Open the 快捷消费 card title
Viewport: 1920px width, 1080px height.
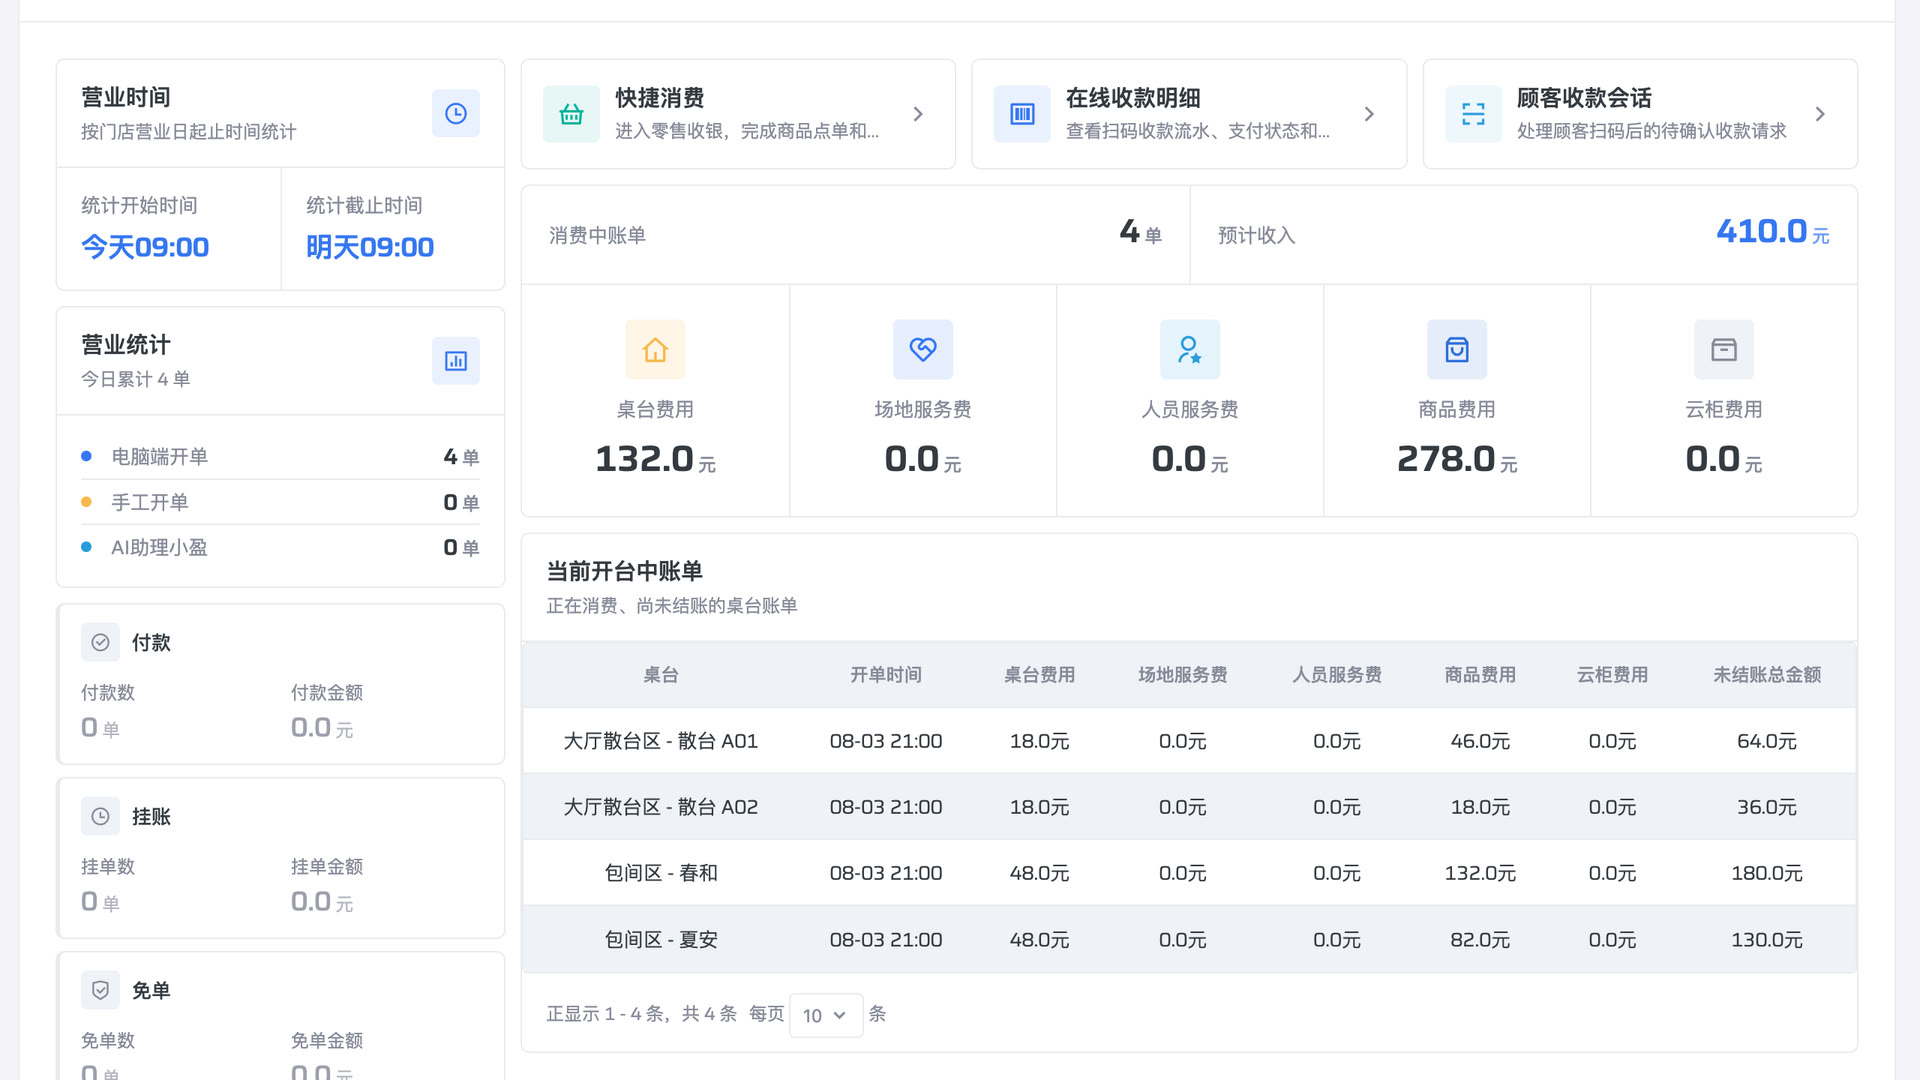(x=660, y=98)
